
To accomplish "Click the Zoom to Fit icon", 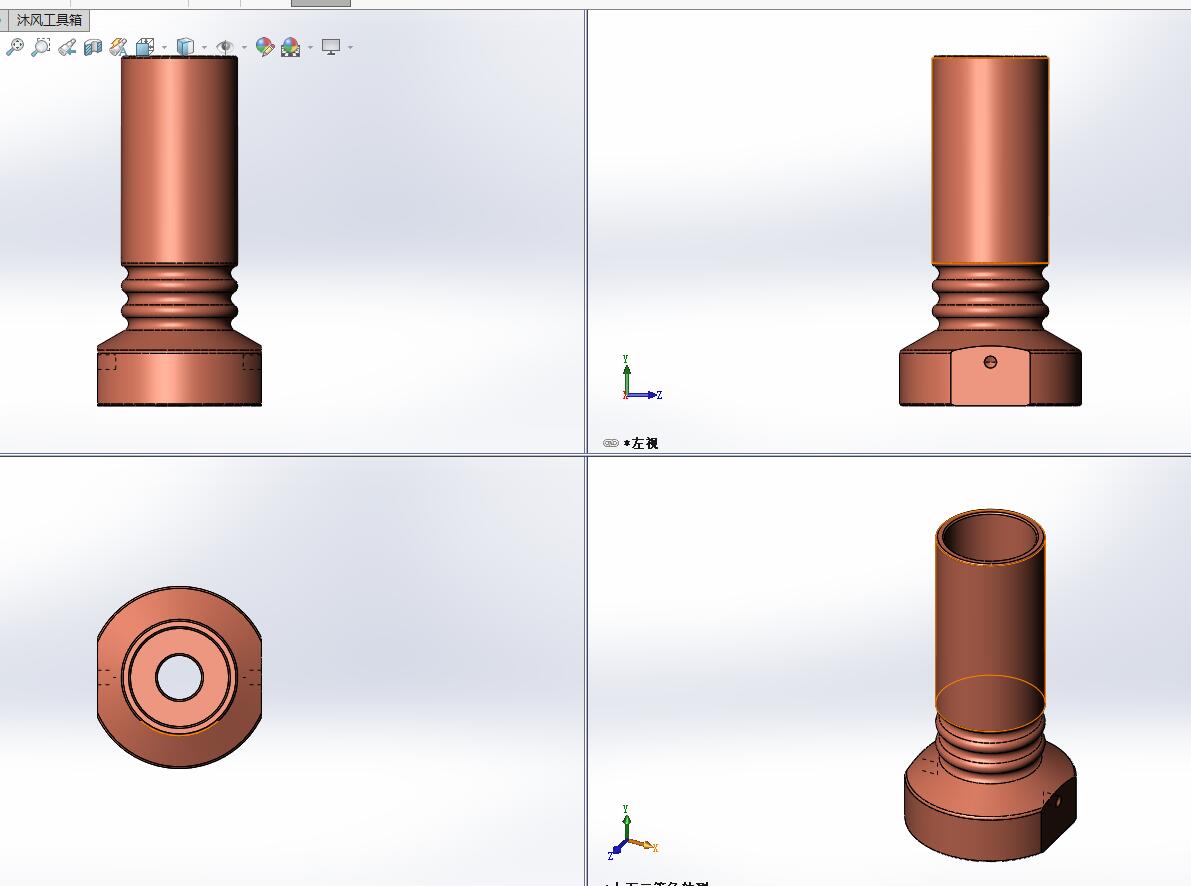I will pyautogui.click(x=14, y=47).
